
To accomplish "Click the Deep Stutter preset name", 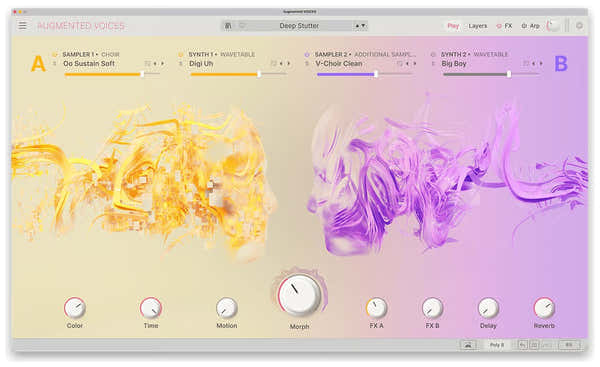I will [x=299, y=26].
